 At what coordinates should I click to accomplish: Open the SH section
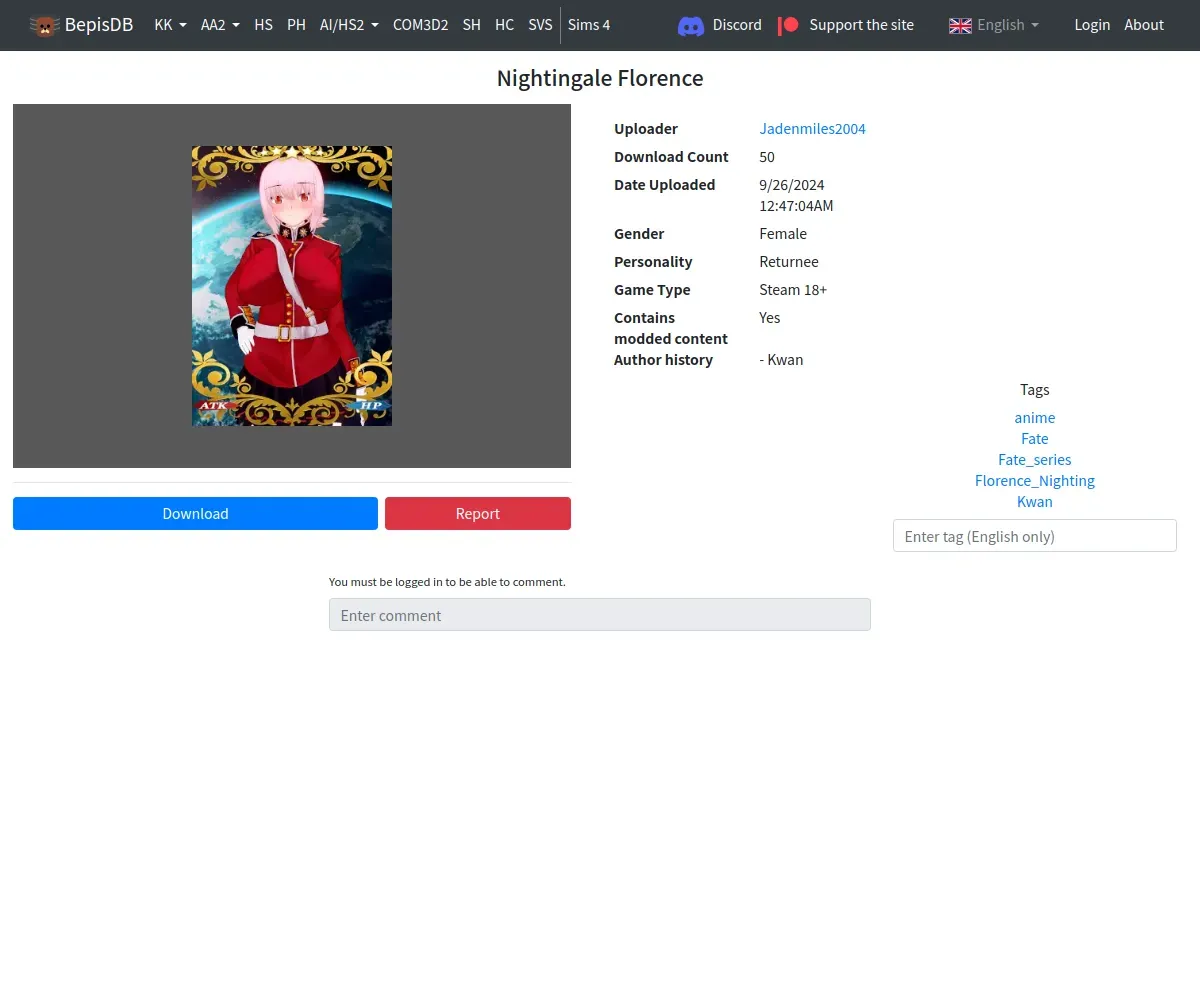[x=471, y=25]
